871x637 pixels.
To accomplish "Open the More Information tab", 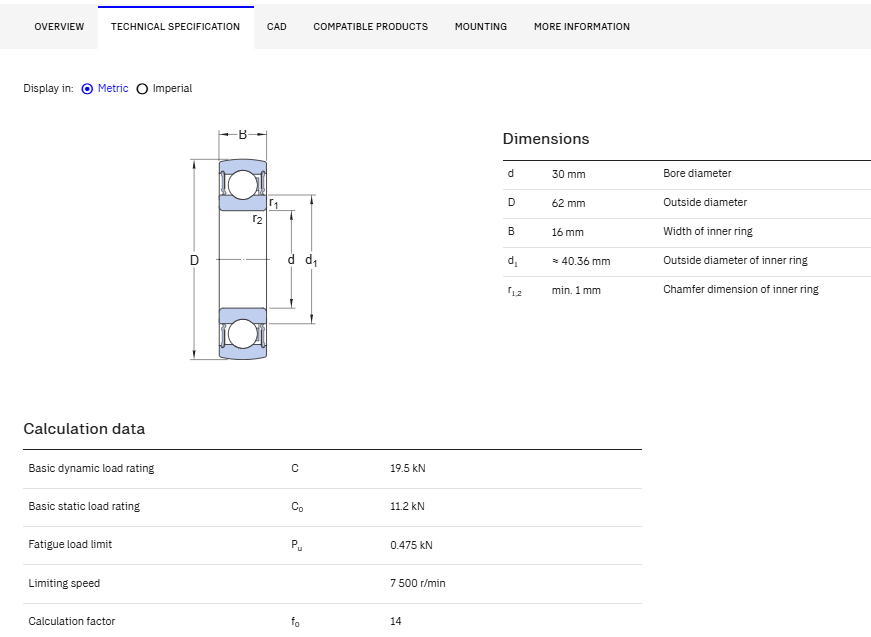I will tap(582, 27).
